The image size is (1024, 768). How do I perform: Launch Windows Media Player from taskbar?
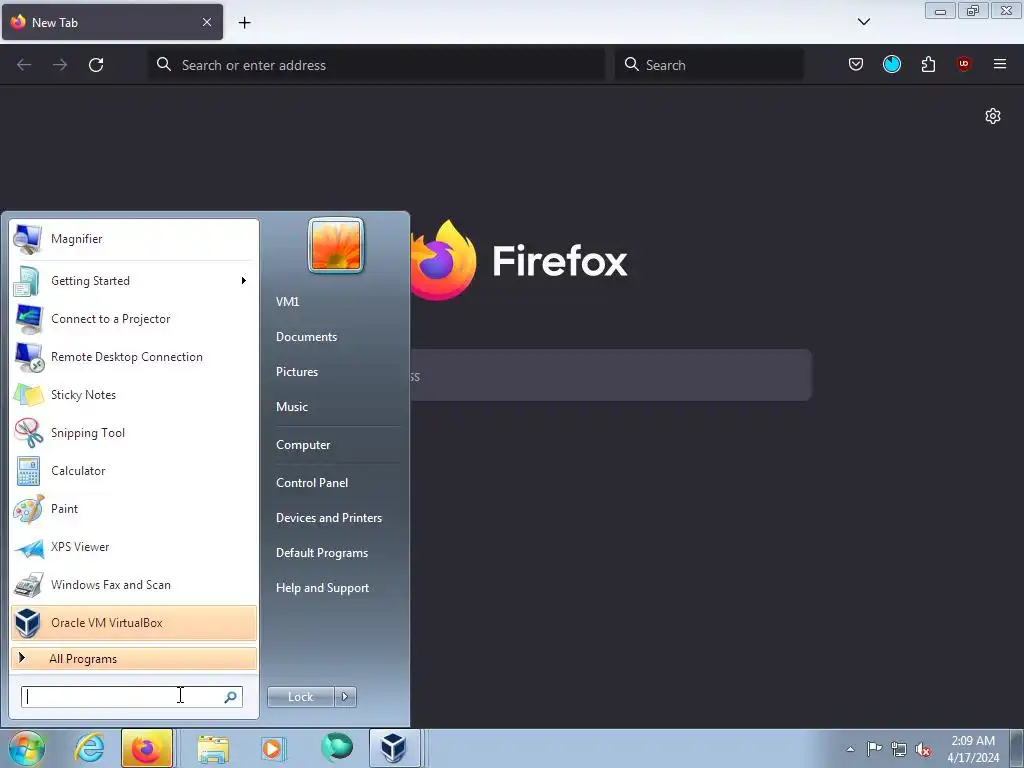273,748
